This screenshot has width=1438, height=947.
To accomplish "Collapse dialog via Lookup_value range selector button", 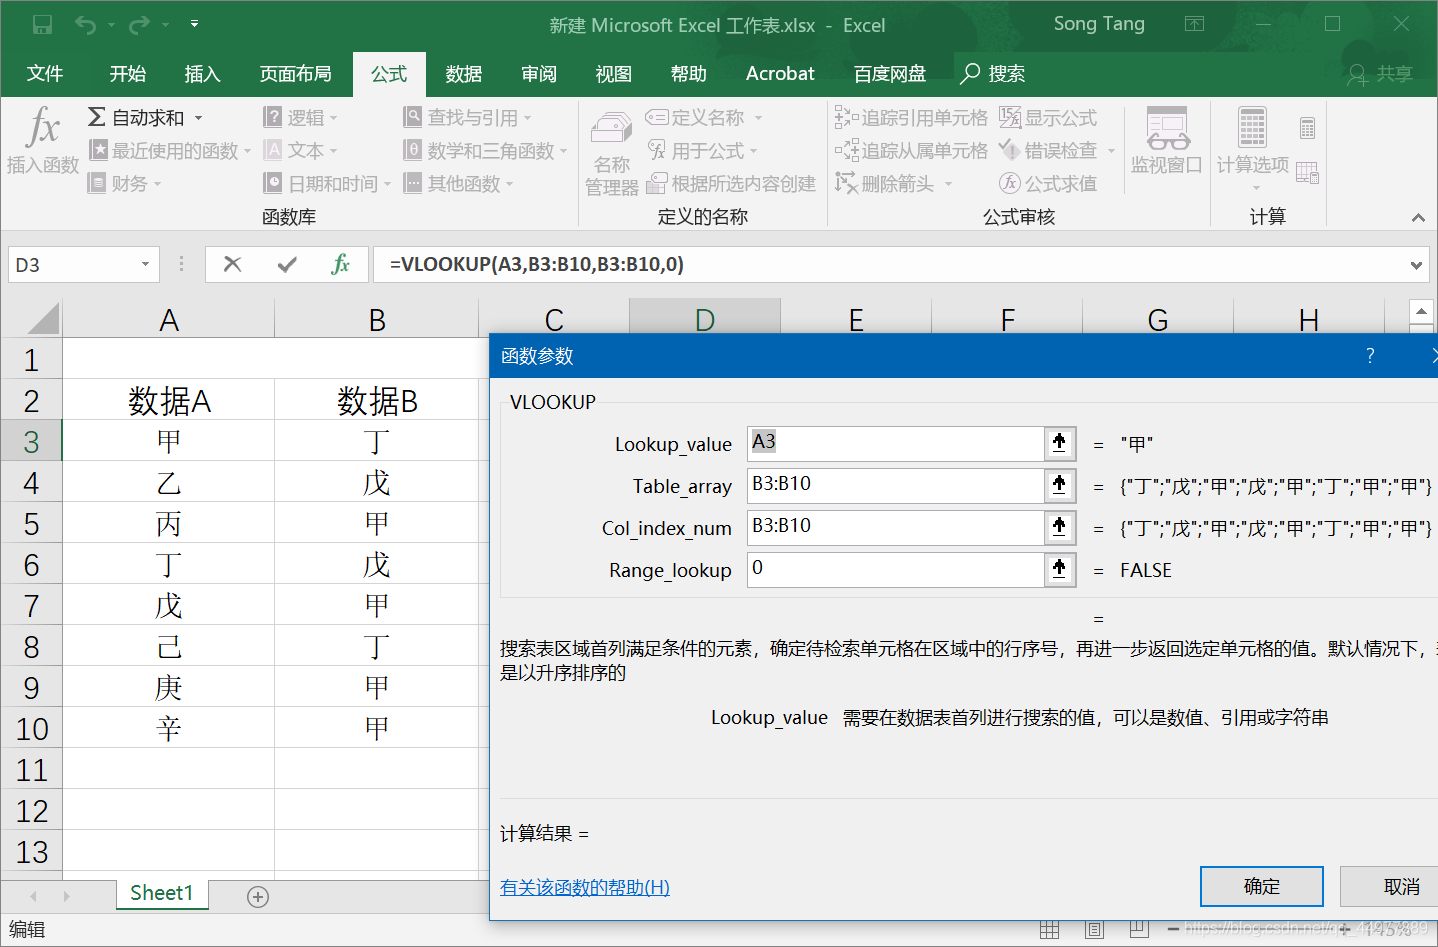I will 1060,443.
